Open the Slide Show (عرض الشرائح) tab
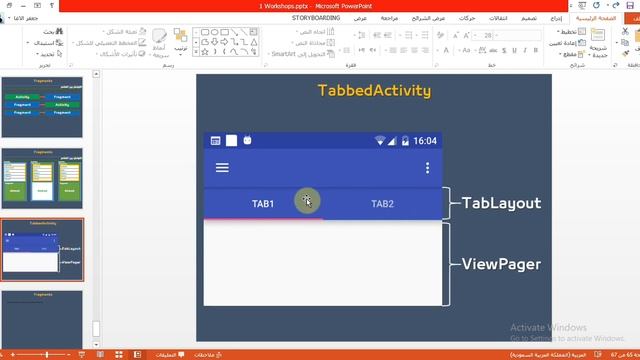640x360 pixels. [428, 18]
